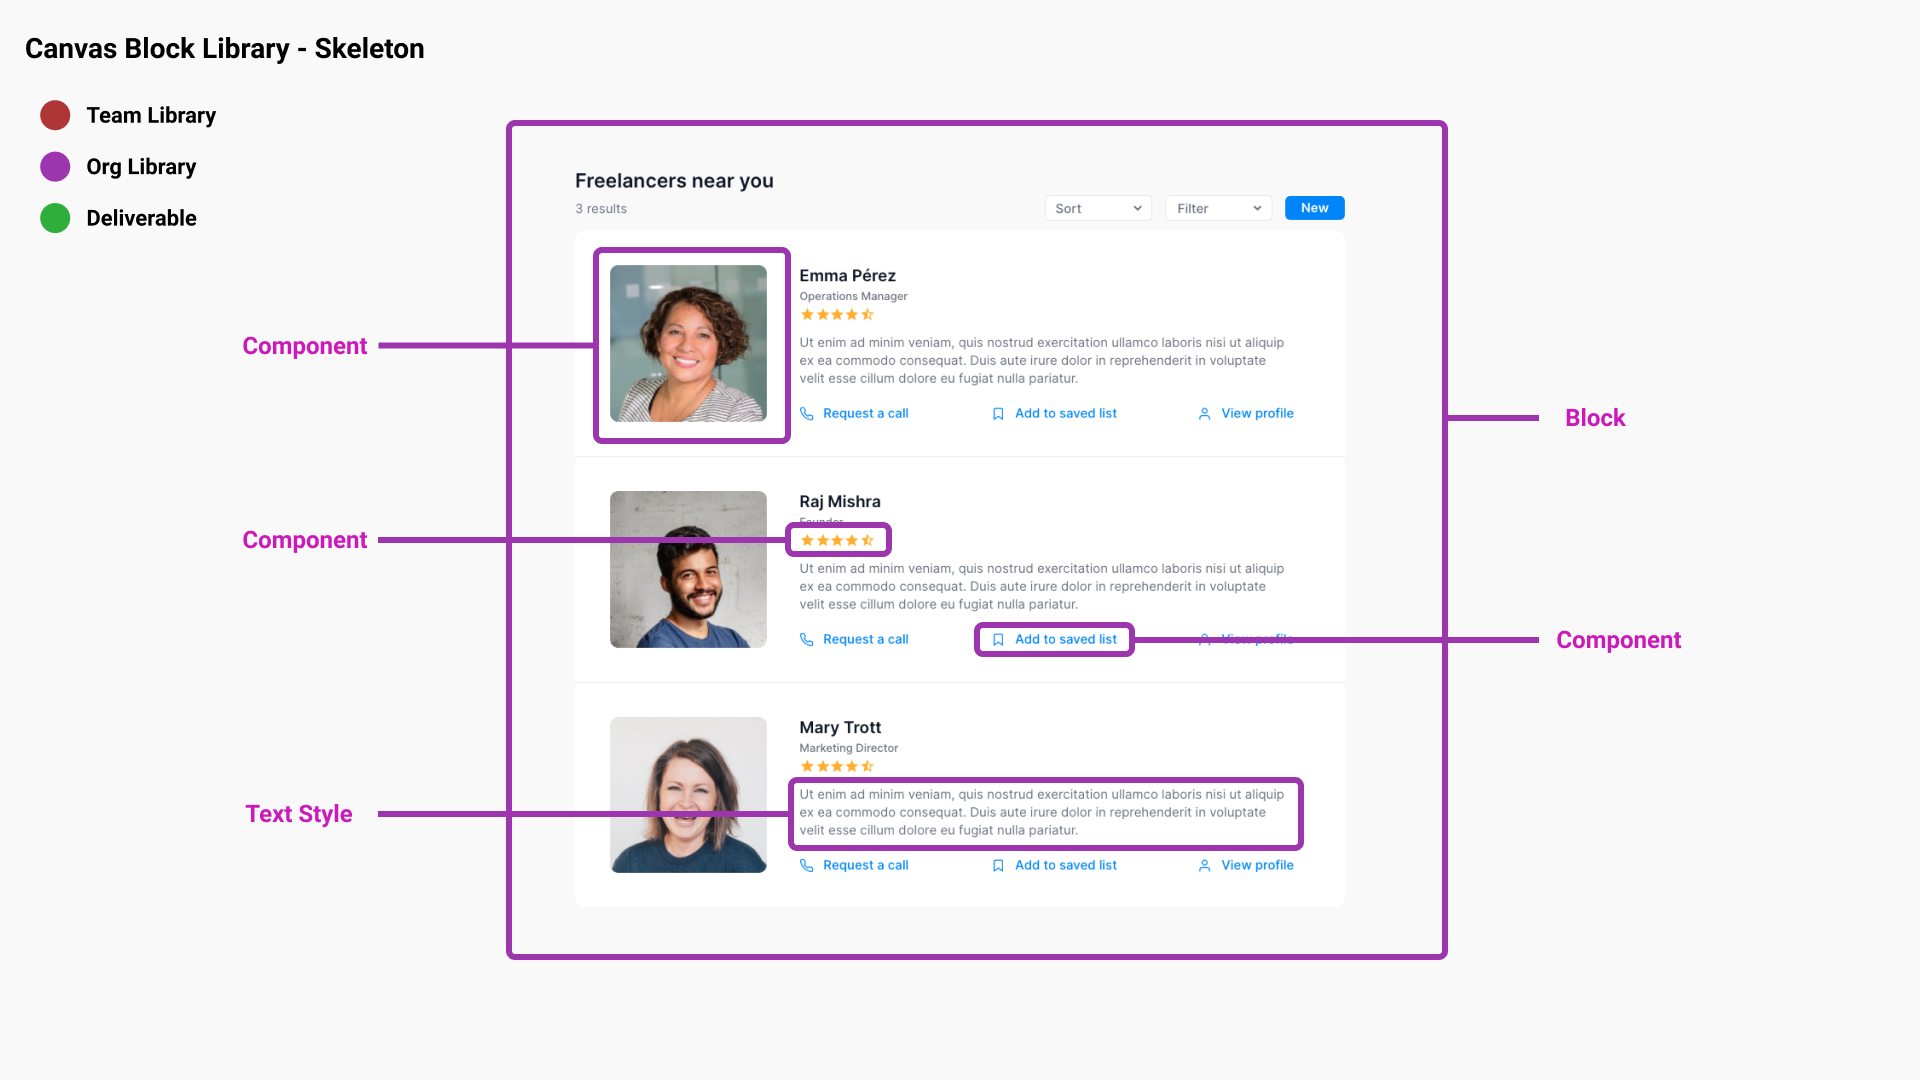The height and width of the screenshot is (1080, 1920).
Task: Toggle the Org Library indicator
Action: point(54,166)
